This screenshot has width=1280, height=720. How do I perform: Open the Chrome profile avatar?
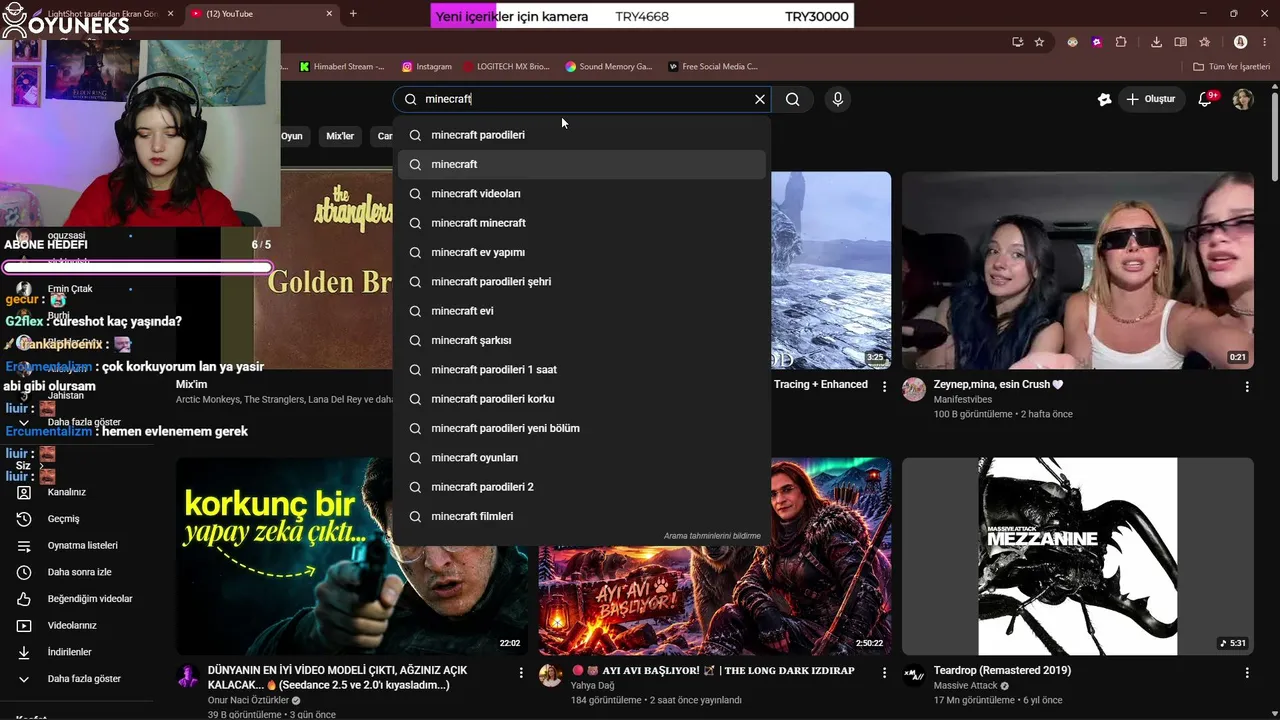tap(1241, 42)
